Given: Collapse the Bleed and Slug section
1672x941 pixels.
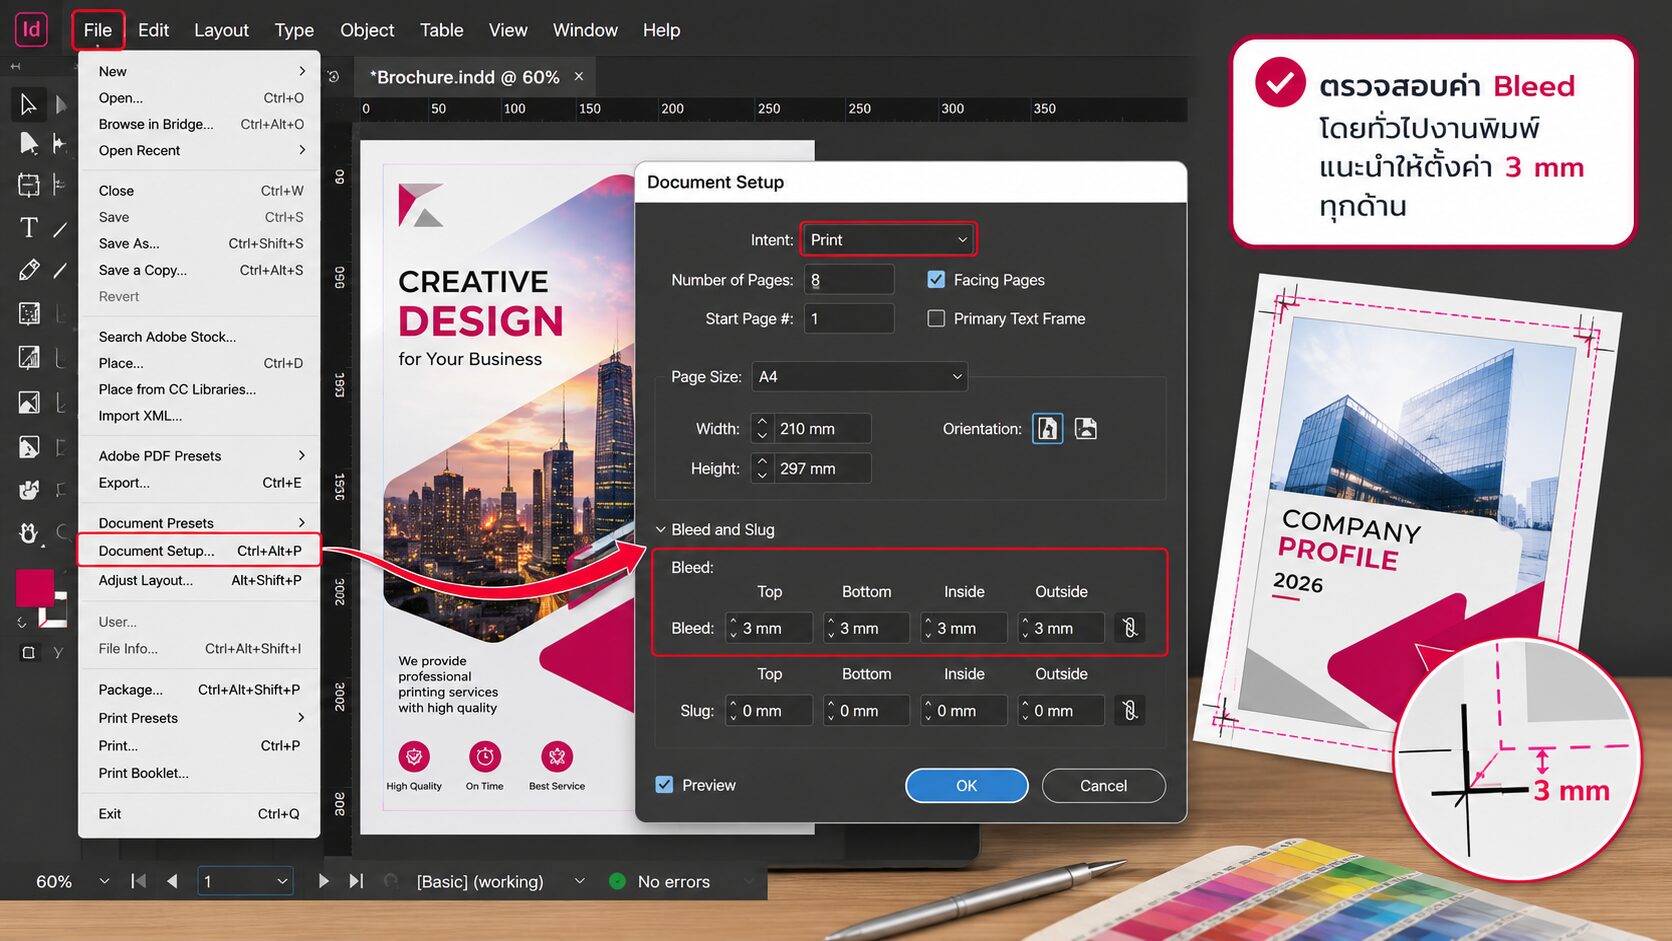Looking at the screenshot, I should pos(661,529).
